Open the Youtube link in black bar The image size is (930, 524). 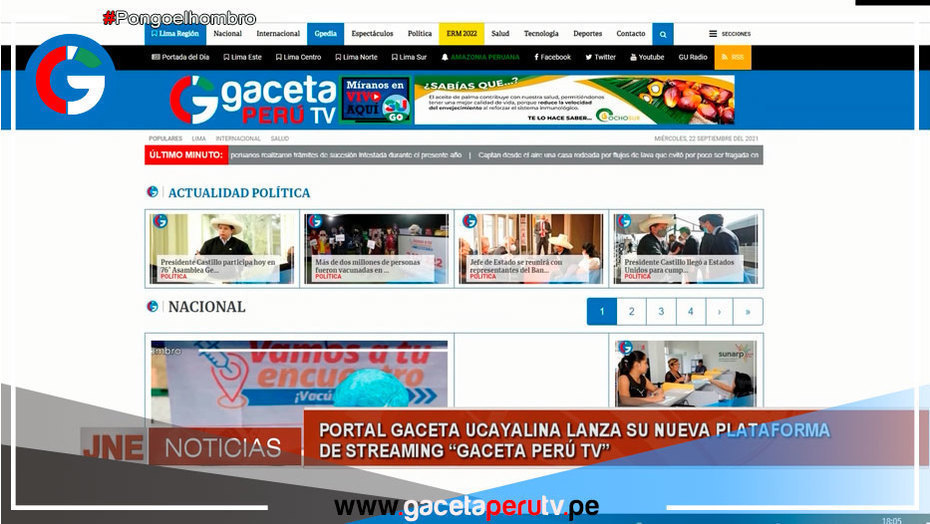pyautogui.click(x=646, y=58)
